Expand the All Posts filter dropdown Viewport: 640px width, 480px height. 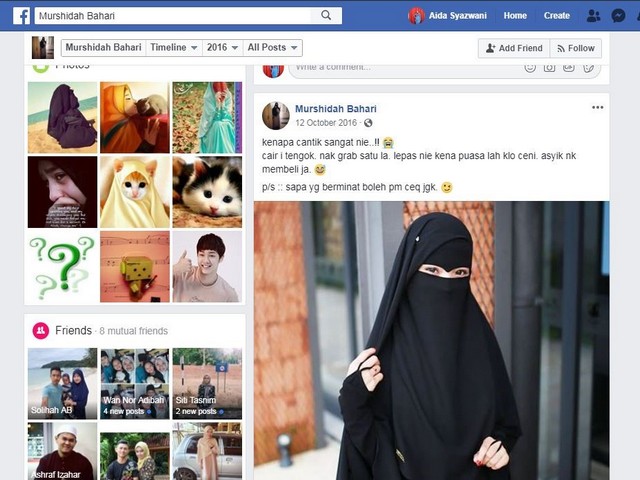(x=272, y=48)
